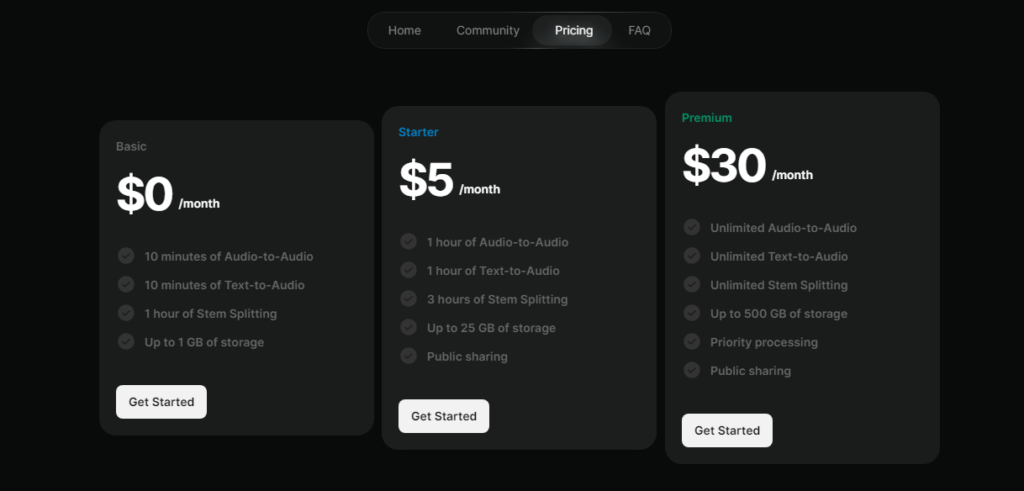Click checkmark icon beside 10 minutes of Audio-to-Audio
Viewport: 1024px width, 491px height.
(x=126, y=256)
